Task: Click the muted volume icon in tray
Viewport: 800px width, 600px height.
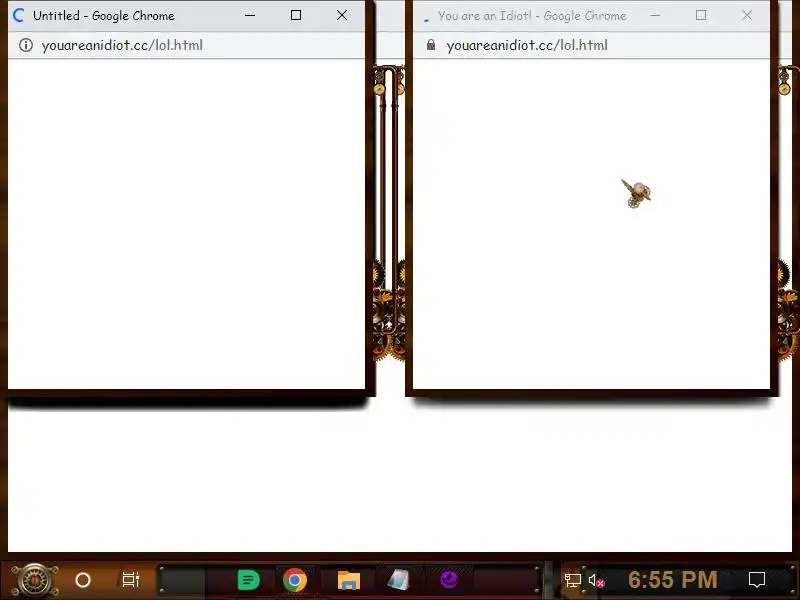Action: point(596,581)
